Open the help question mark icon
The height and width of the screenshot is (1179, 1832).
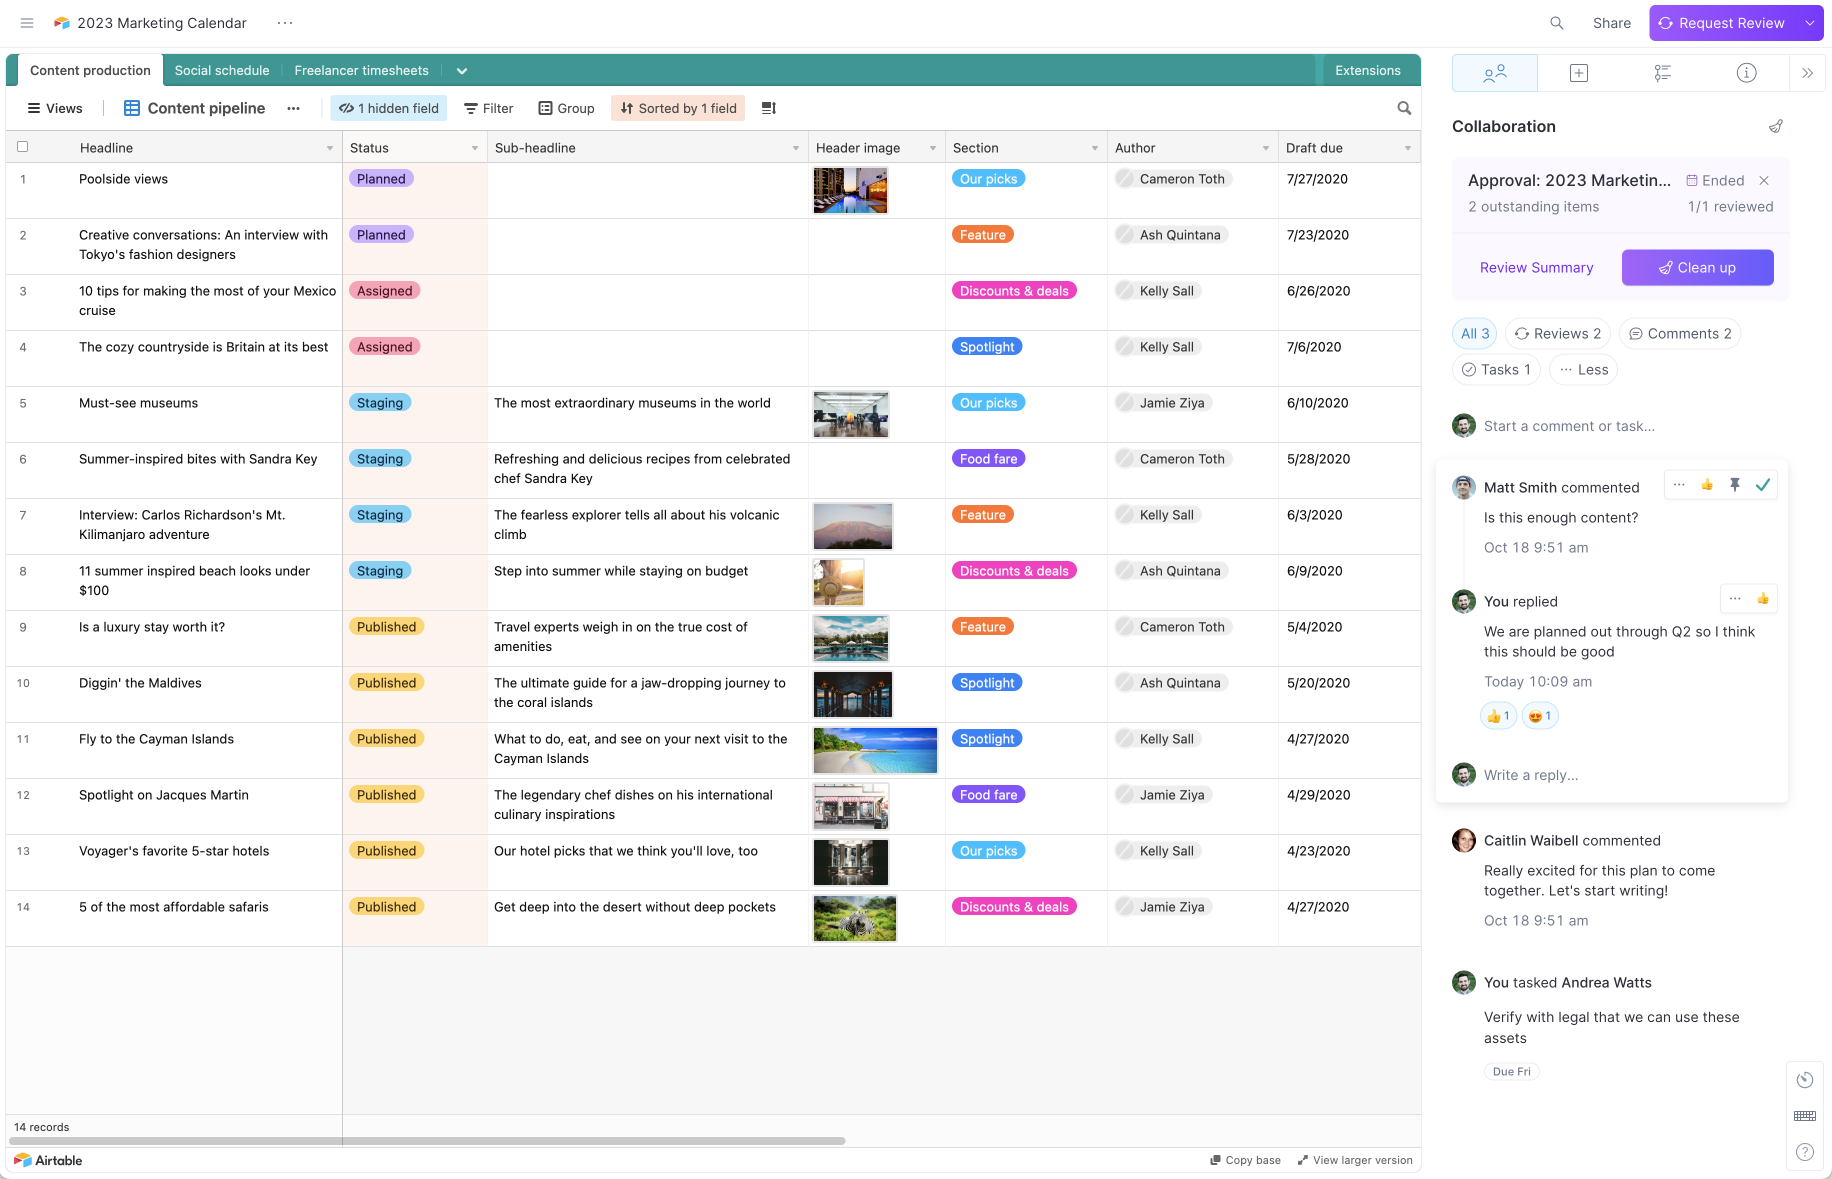pos(1804,1151)
